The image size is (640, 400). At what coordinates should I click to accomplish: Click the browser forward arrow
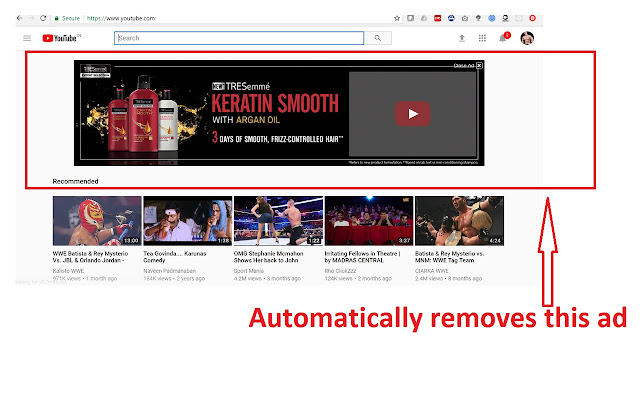click(31, 18)
